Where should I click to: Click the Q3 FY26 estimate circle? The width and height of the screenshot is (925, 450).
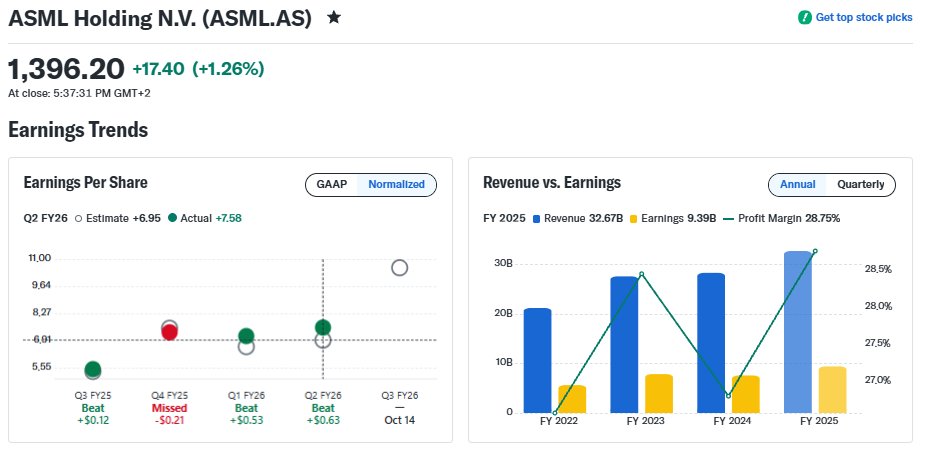click(x=399, y=268)
